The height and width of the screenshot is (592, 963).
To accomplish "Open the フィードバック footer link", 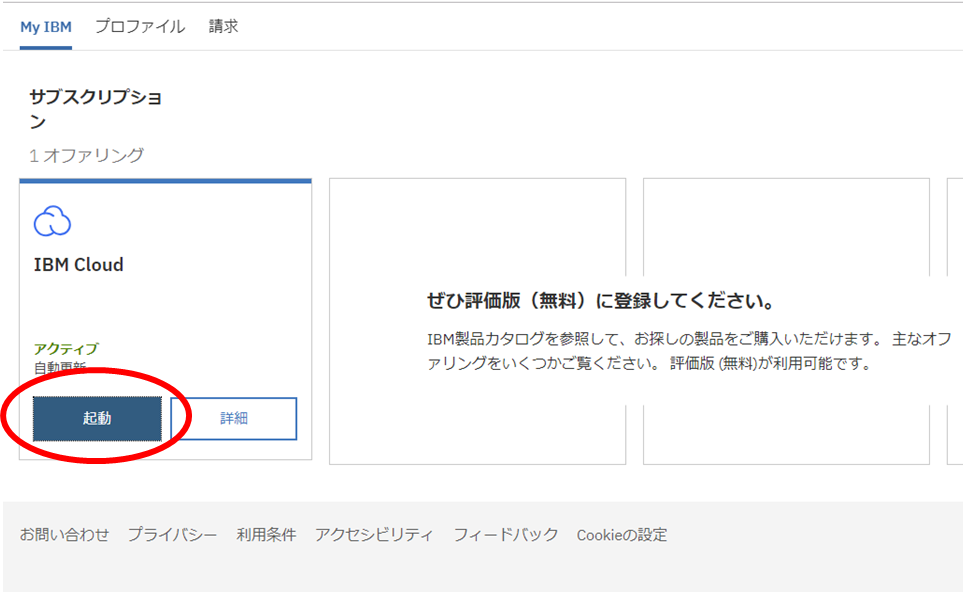I will coord(505,535).
